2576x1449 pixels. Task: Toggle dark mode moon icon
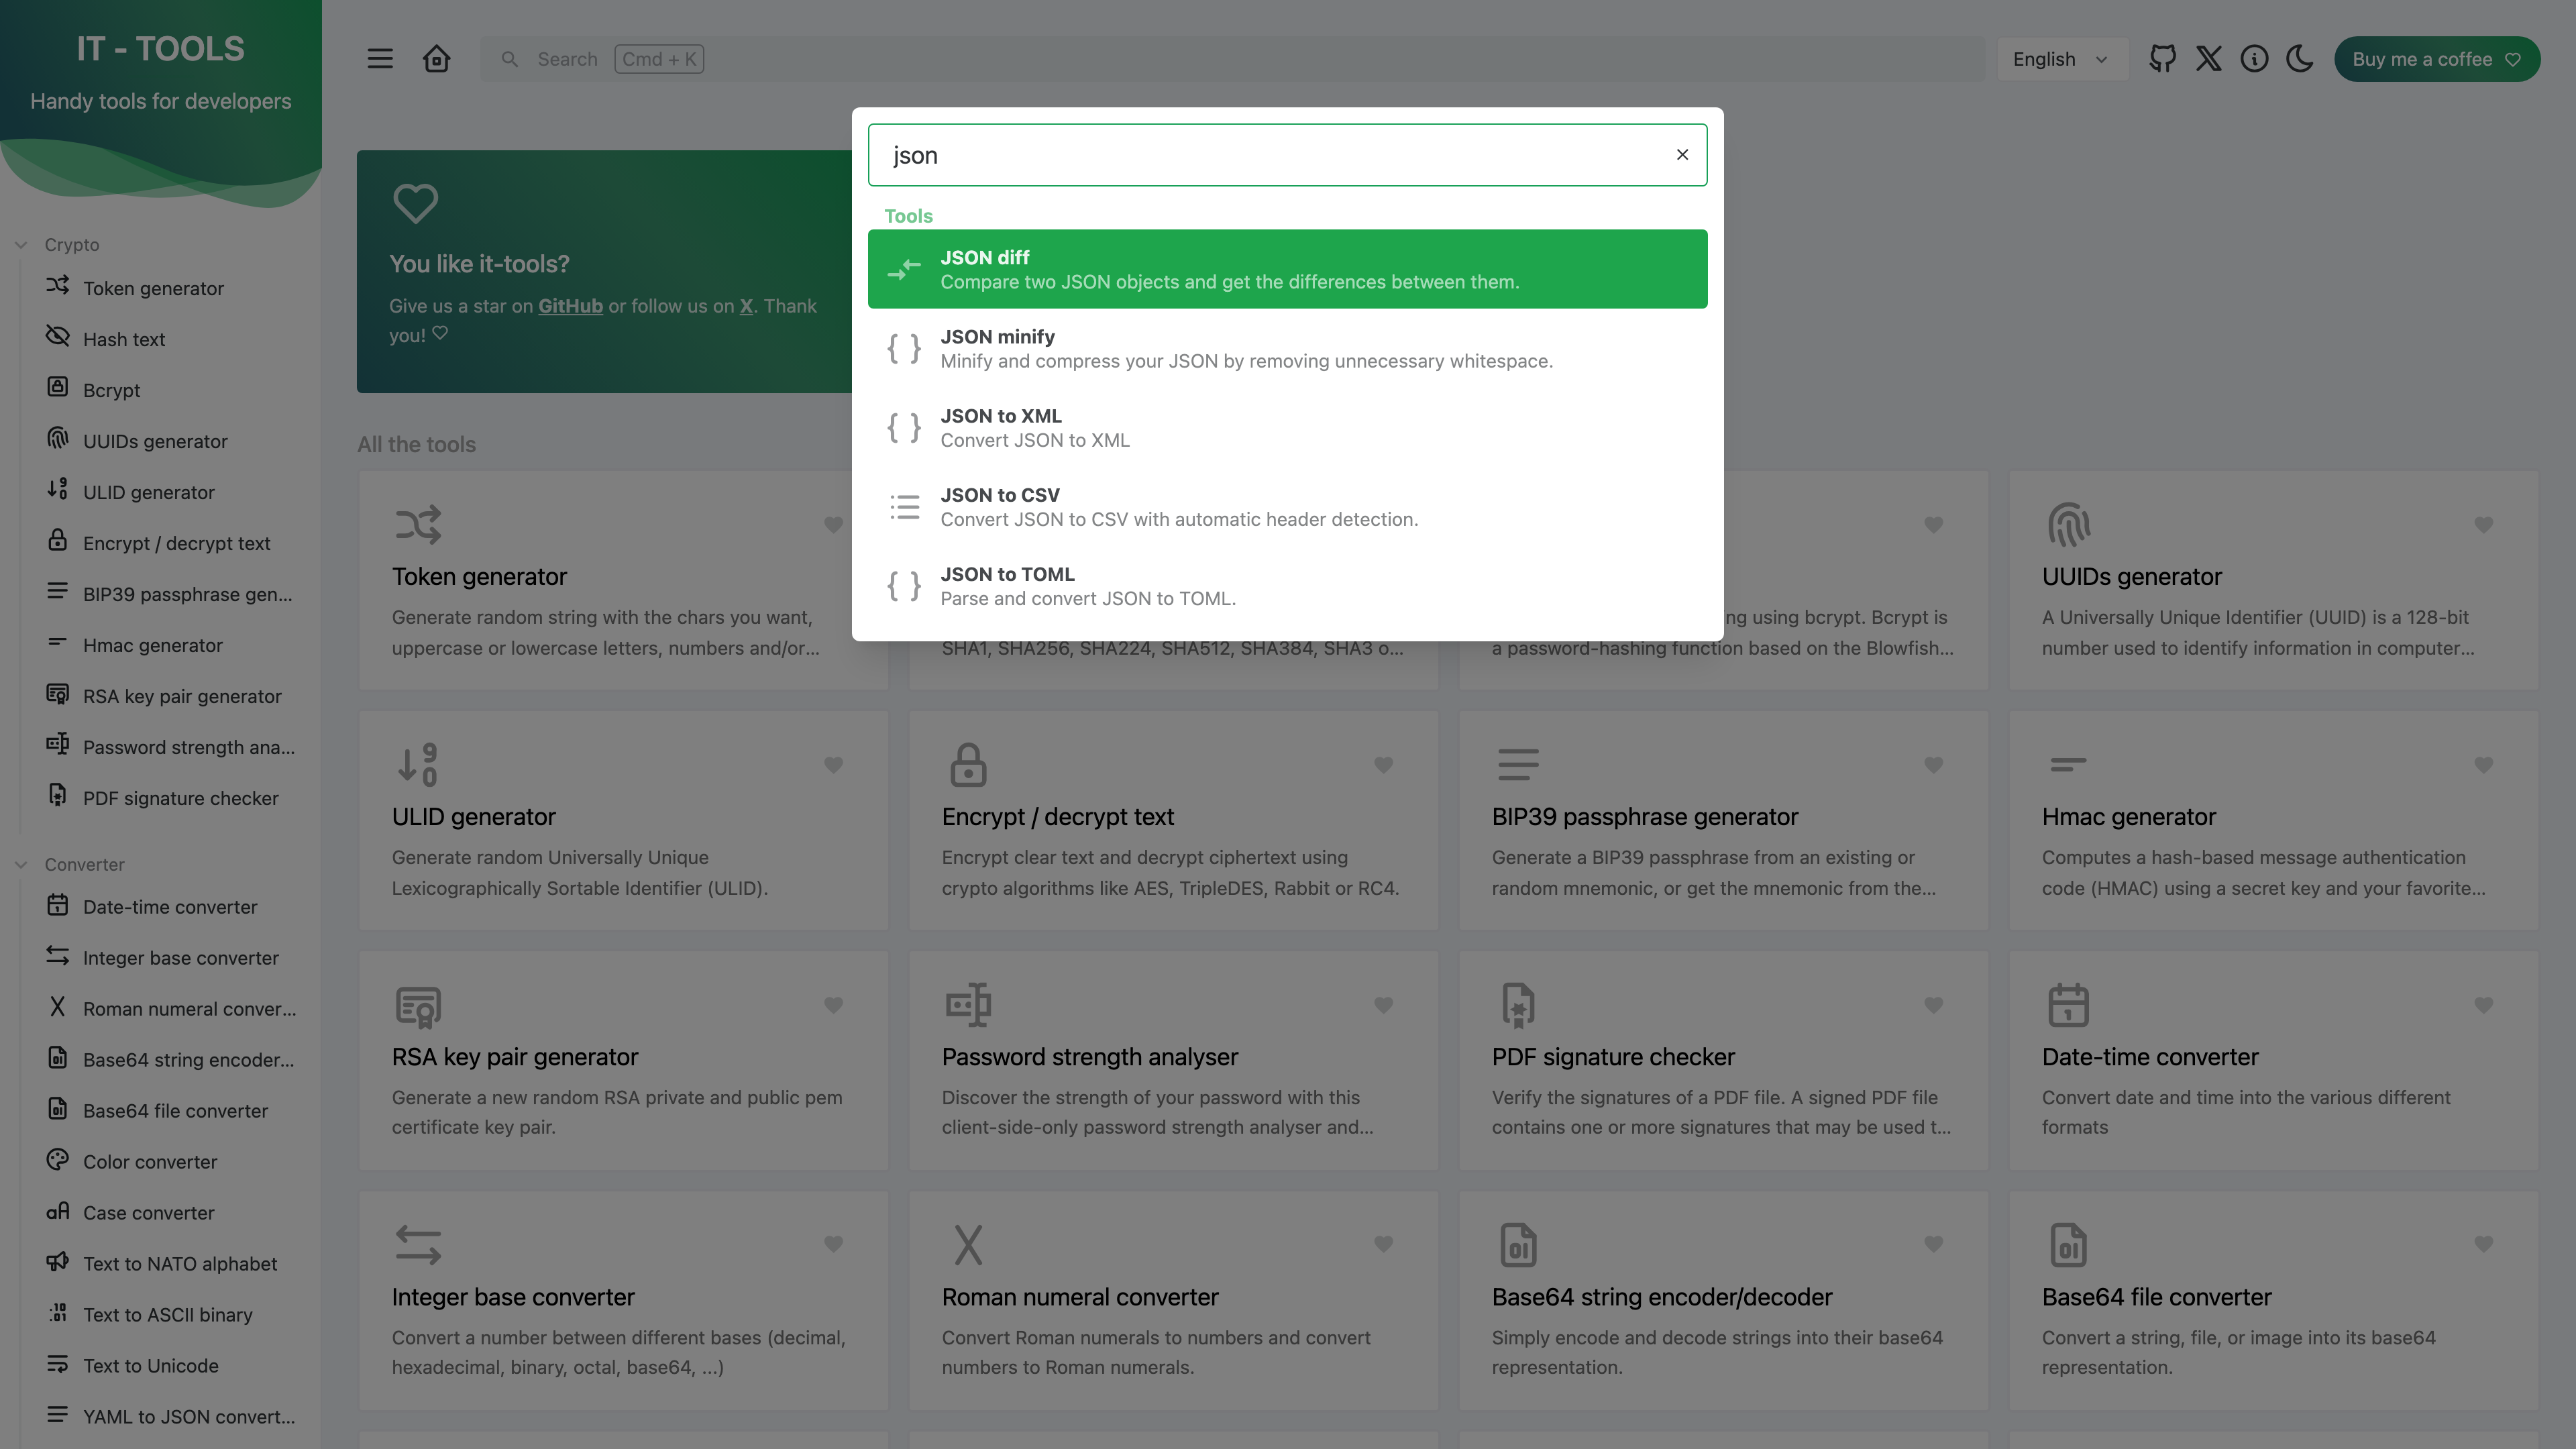pyautogui.click(x=2300, y=59)
